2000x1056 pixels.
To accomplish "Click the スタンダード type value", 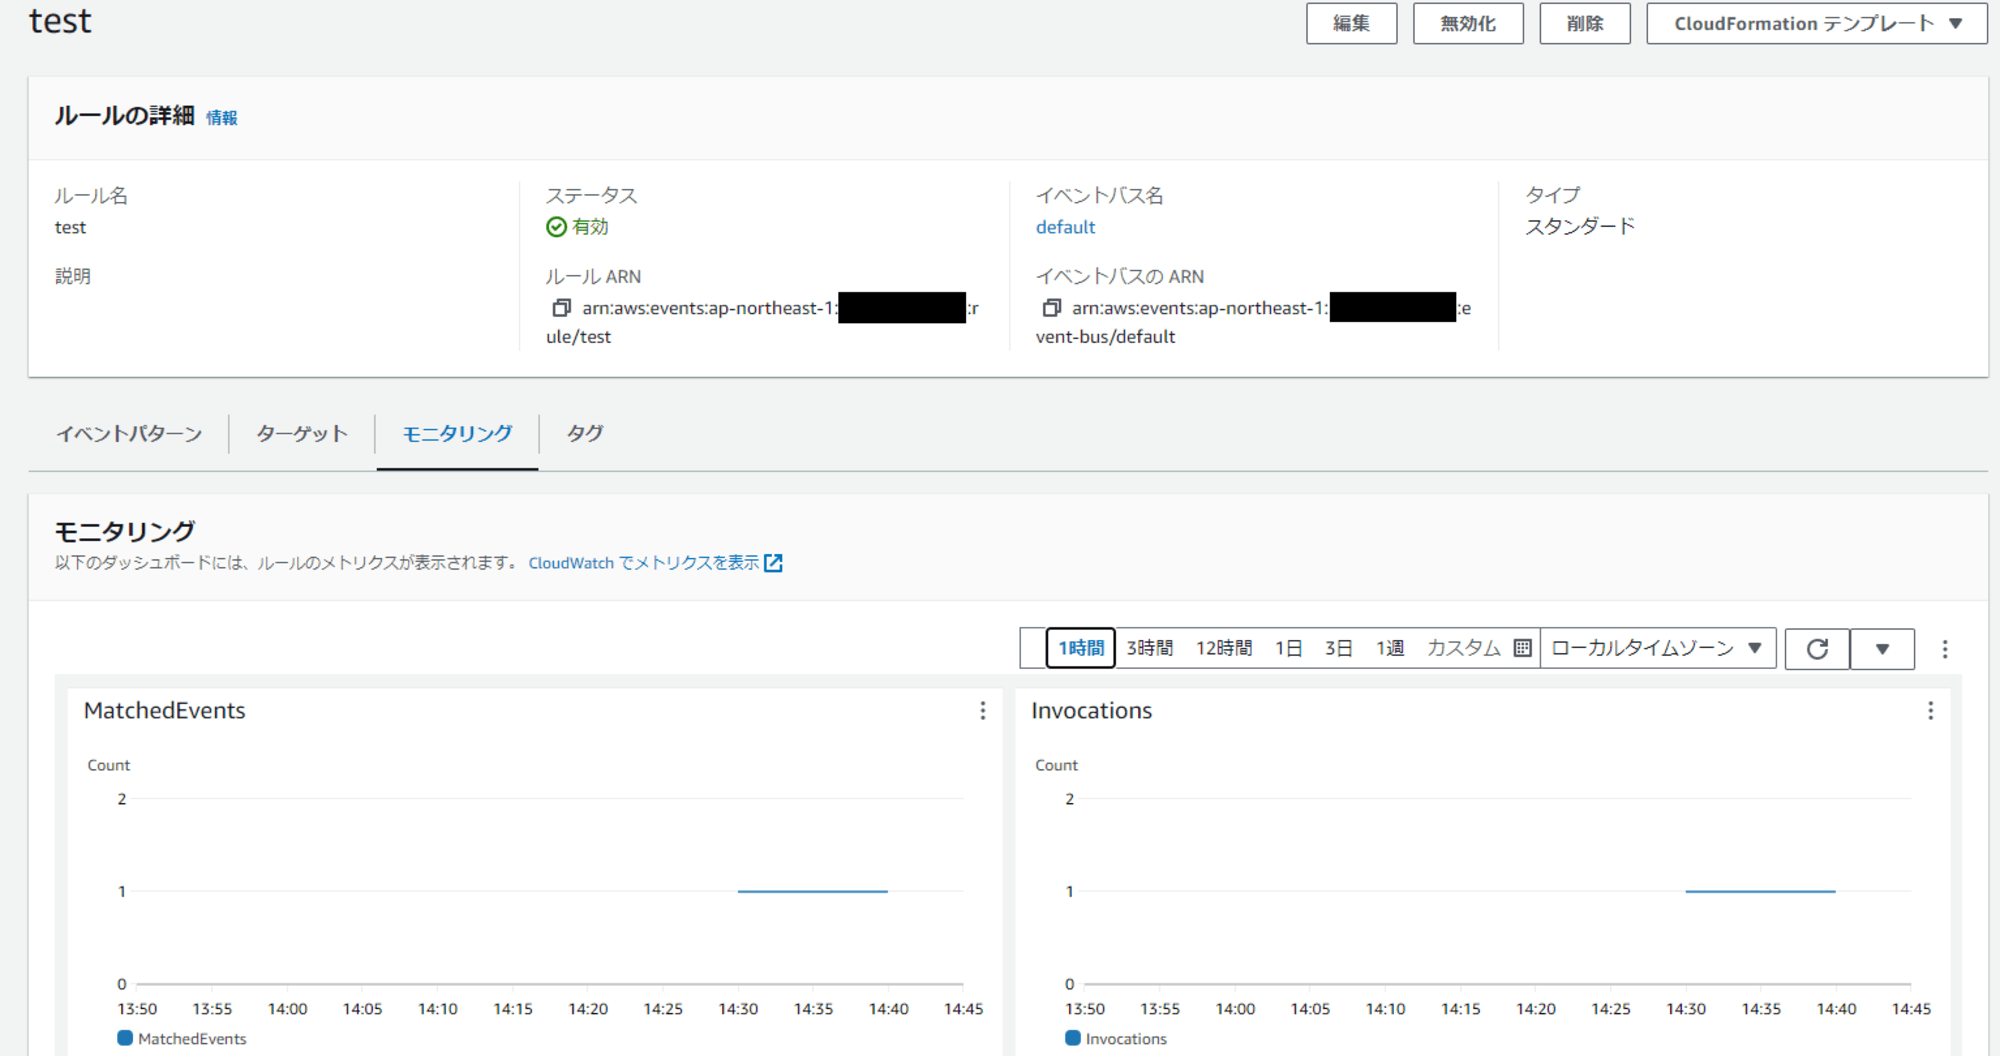I will pos(1580,227).
